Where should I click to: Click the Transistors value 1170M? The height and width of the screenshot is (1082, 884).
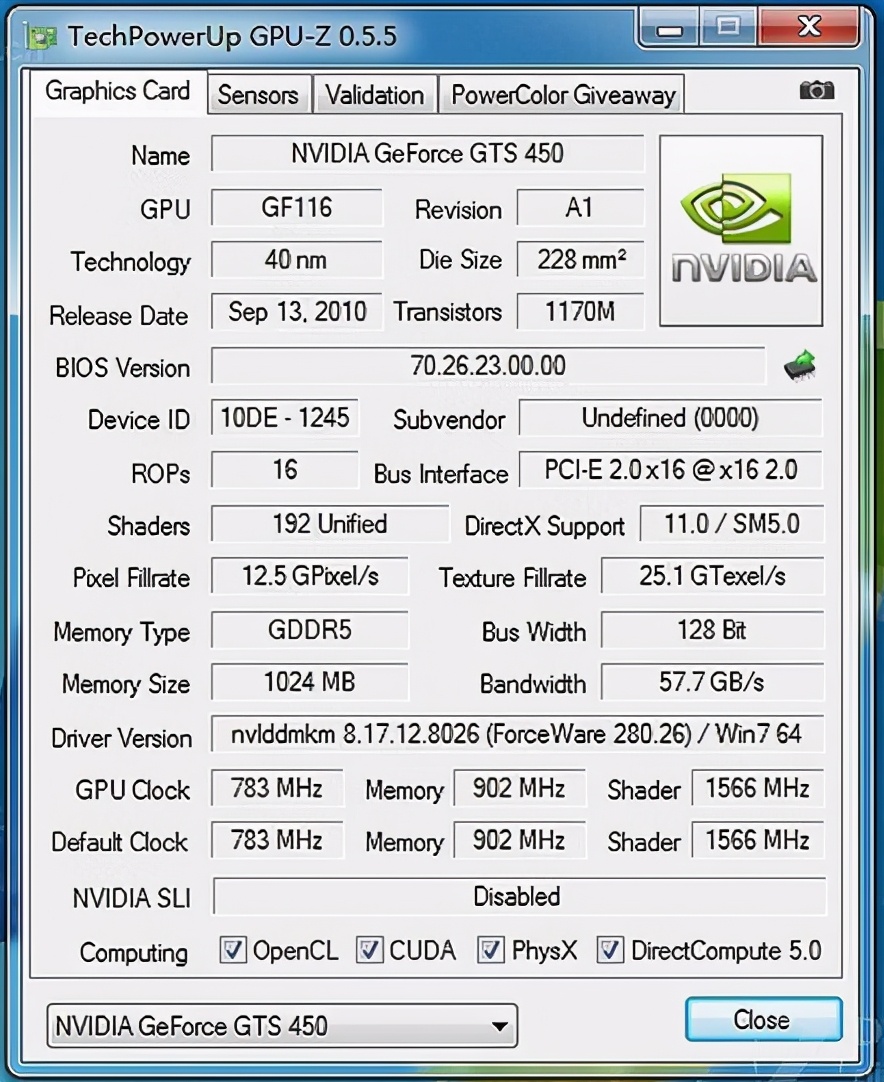(x=580, y=312)
